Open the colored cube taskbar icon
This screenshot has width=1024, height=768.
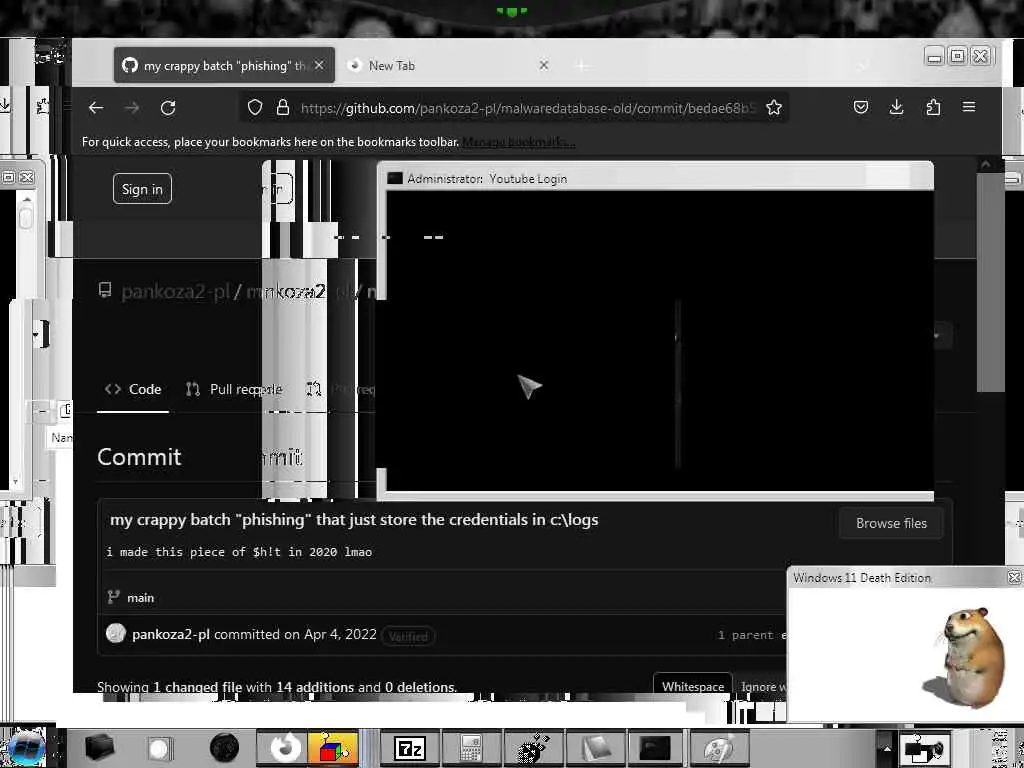(332, 748)
